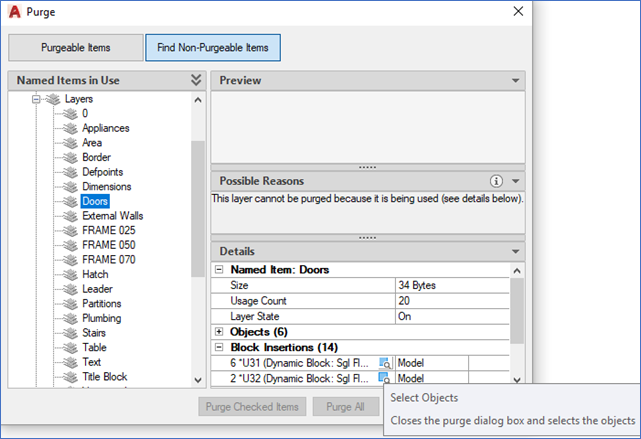This screenshot has width=641, height=439.
Task: Select the External Walls layer
Action: coord(113,216)
